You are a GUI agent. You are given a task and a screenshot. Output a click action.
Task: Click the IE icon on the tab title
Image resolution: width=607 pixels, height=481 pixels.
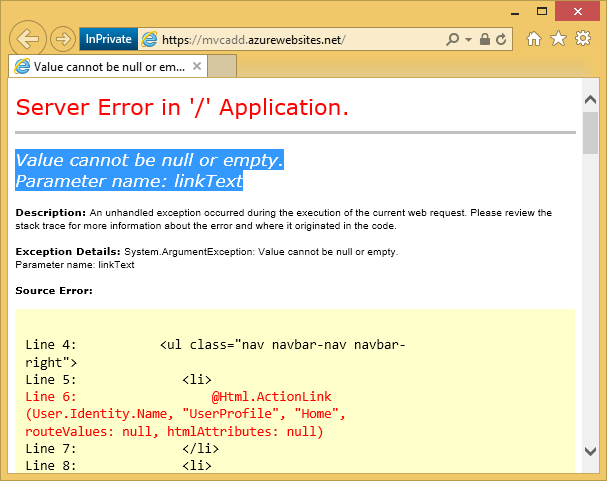pos(22,67)
